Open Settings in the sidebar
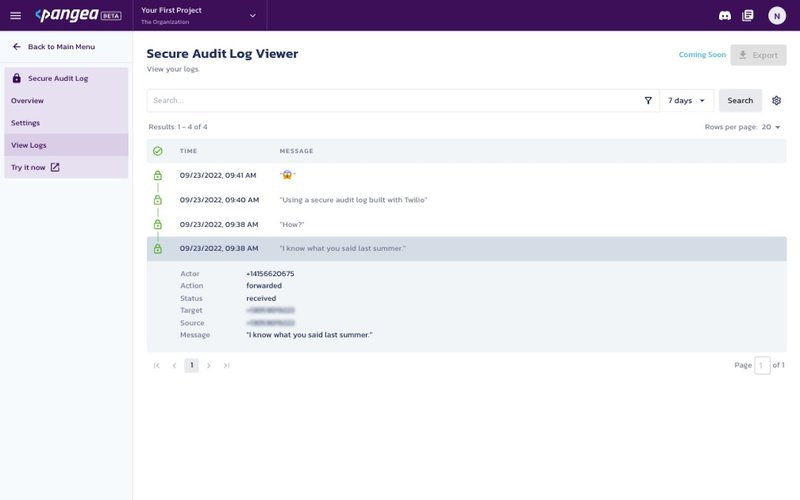800x500 pixels. point(26,123)
